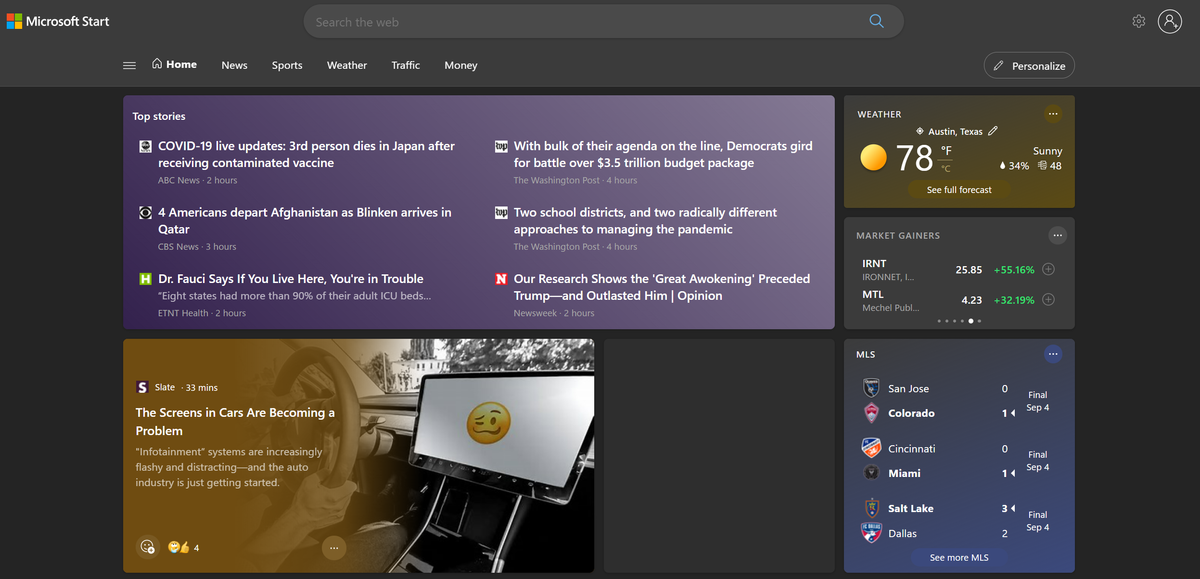The width and height of the screenshot is (1200, 579).
Task: Open the settings gear icon
Action: click(x=1138, y=20)
